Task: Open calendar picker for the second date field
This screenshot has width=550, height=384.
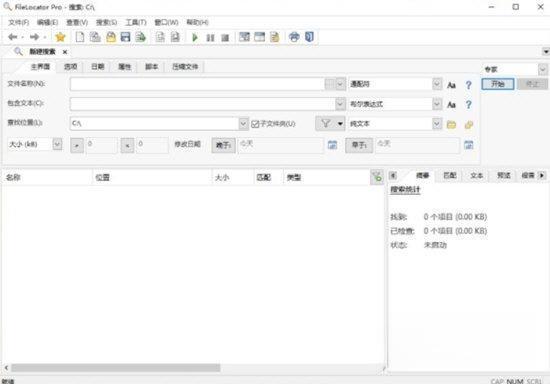Action: (469, 144)
